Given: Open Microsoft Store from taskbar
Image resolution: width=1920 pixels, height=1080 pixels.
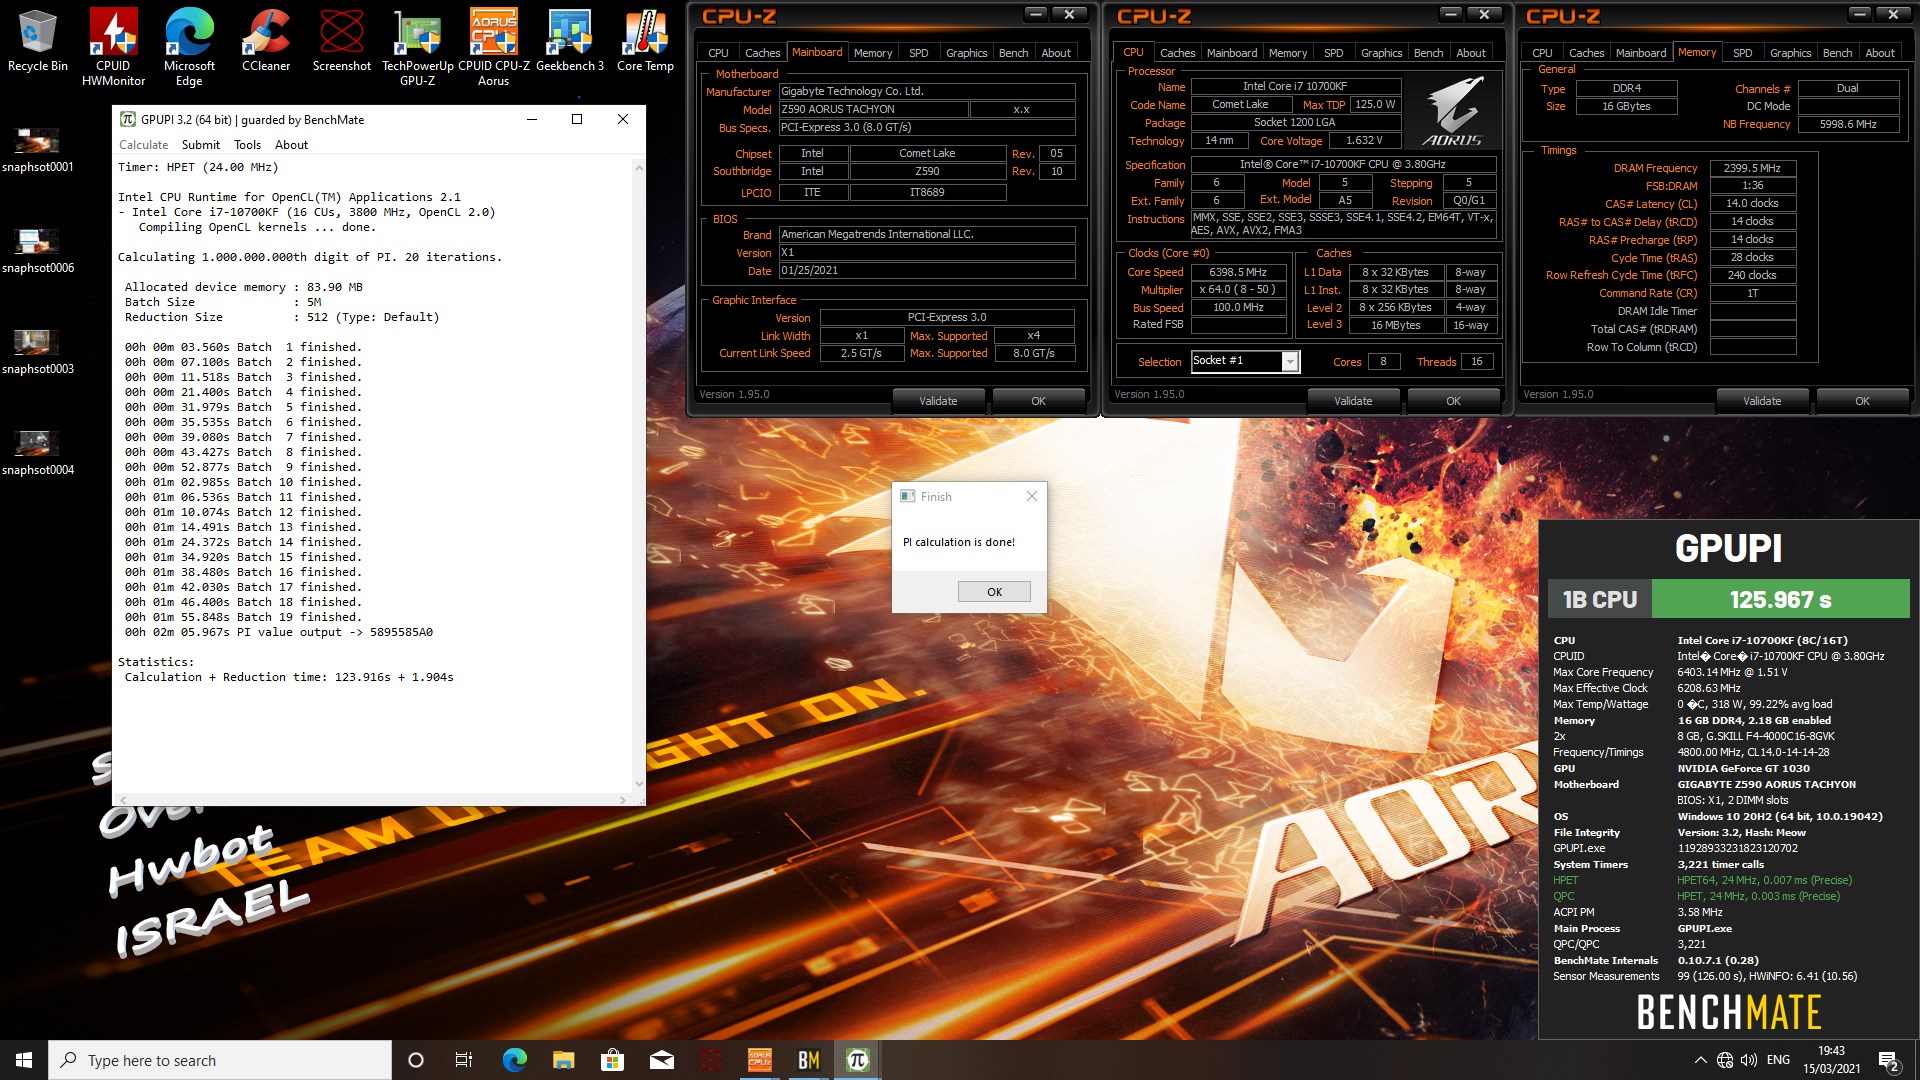Looking at the screenshot, I should tap(612, 1060).
